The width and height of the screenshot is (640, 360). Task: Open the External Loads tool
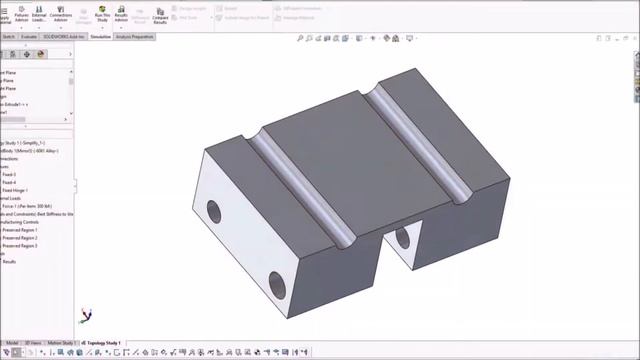[39, 14]
